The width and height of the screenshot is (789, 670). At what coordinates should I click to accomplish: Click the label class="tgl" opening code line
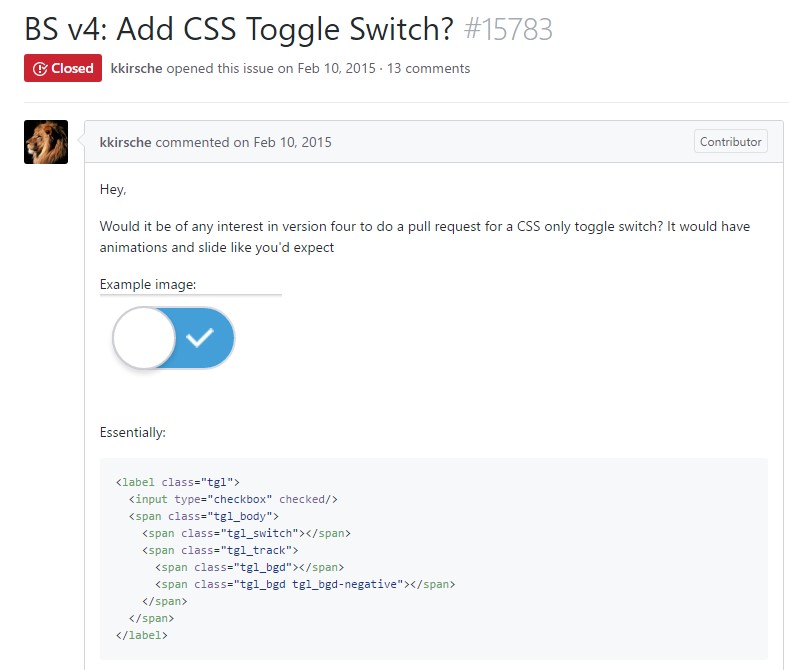click(177, 482)
